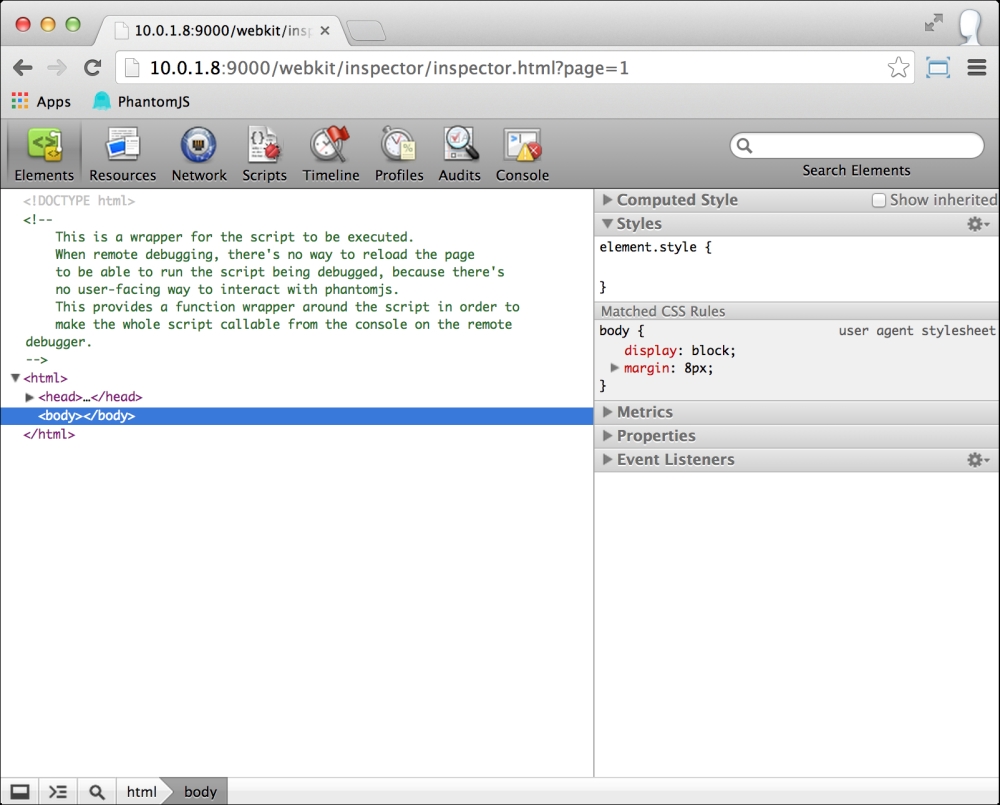
Task: Click the element.style rule
Action: tap(655, 247)
